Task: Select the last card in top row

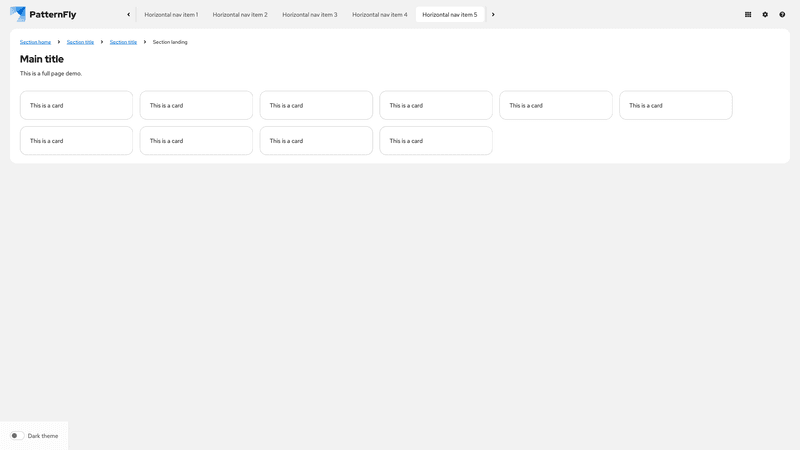Action: pos(675,105)
